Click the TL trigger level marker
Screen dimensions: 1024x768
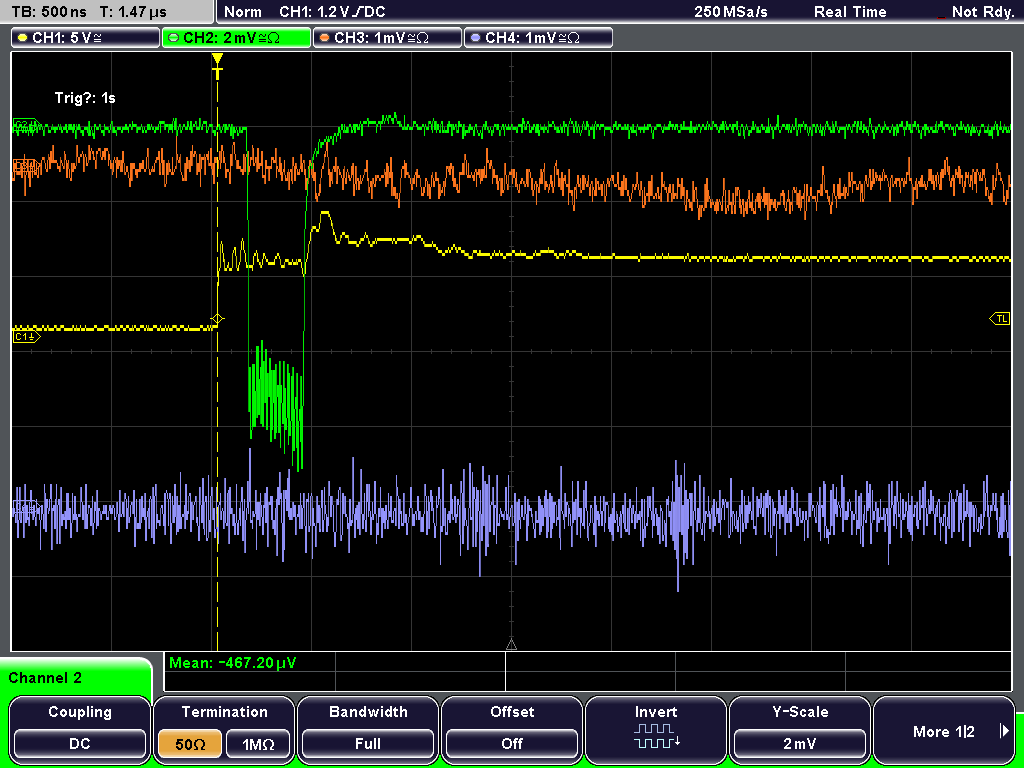tap(1000, 319)
